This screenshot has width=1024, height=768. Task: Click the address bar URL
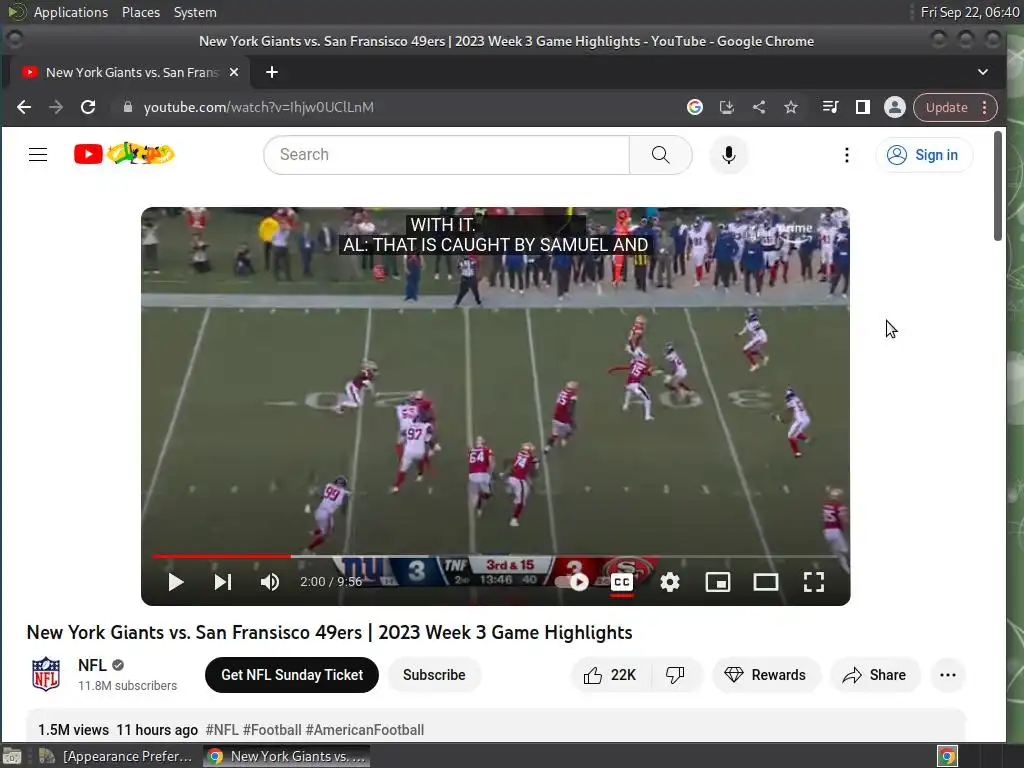259,107
